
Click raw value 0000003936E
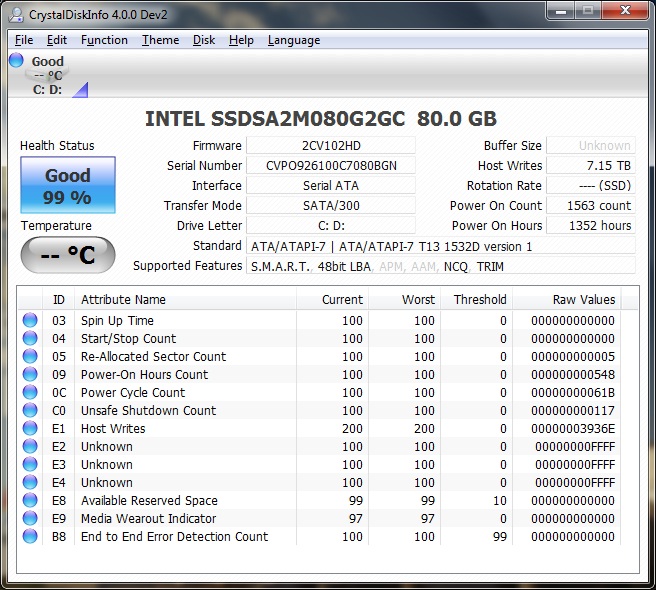[573, 428]
